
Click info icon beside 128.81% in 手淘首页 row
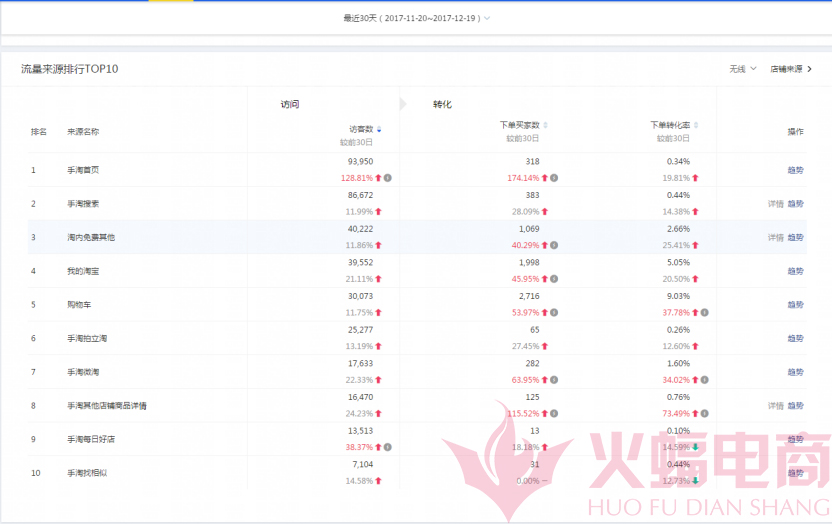(x=388, y=178)
